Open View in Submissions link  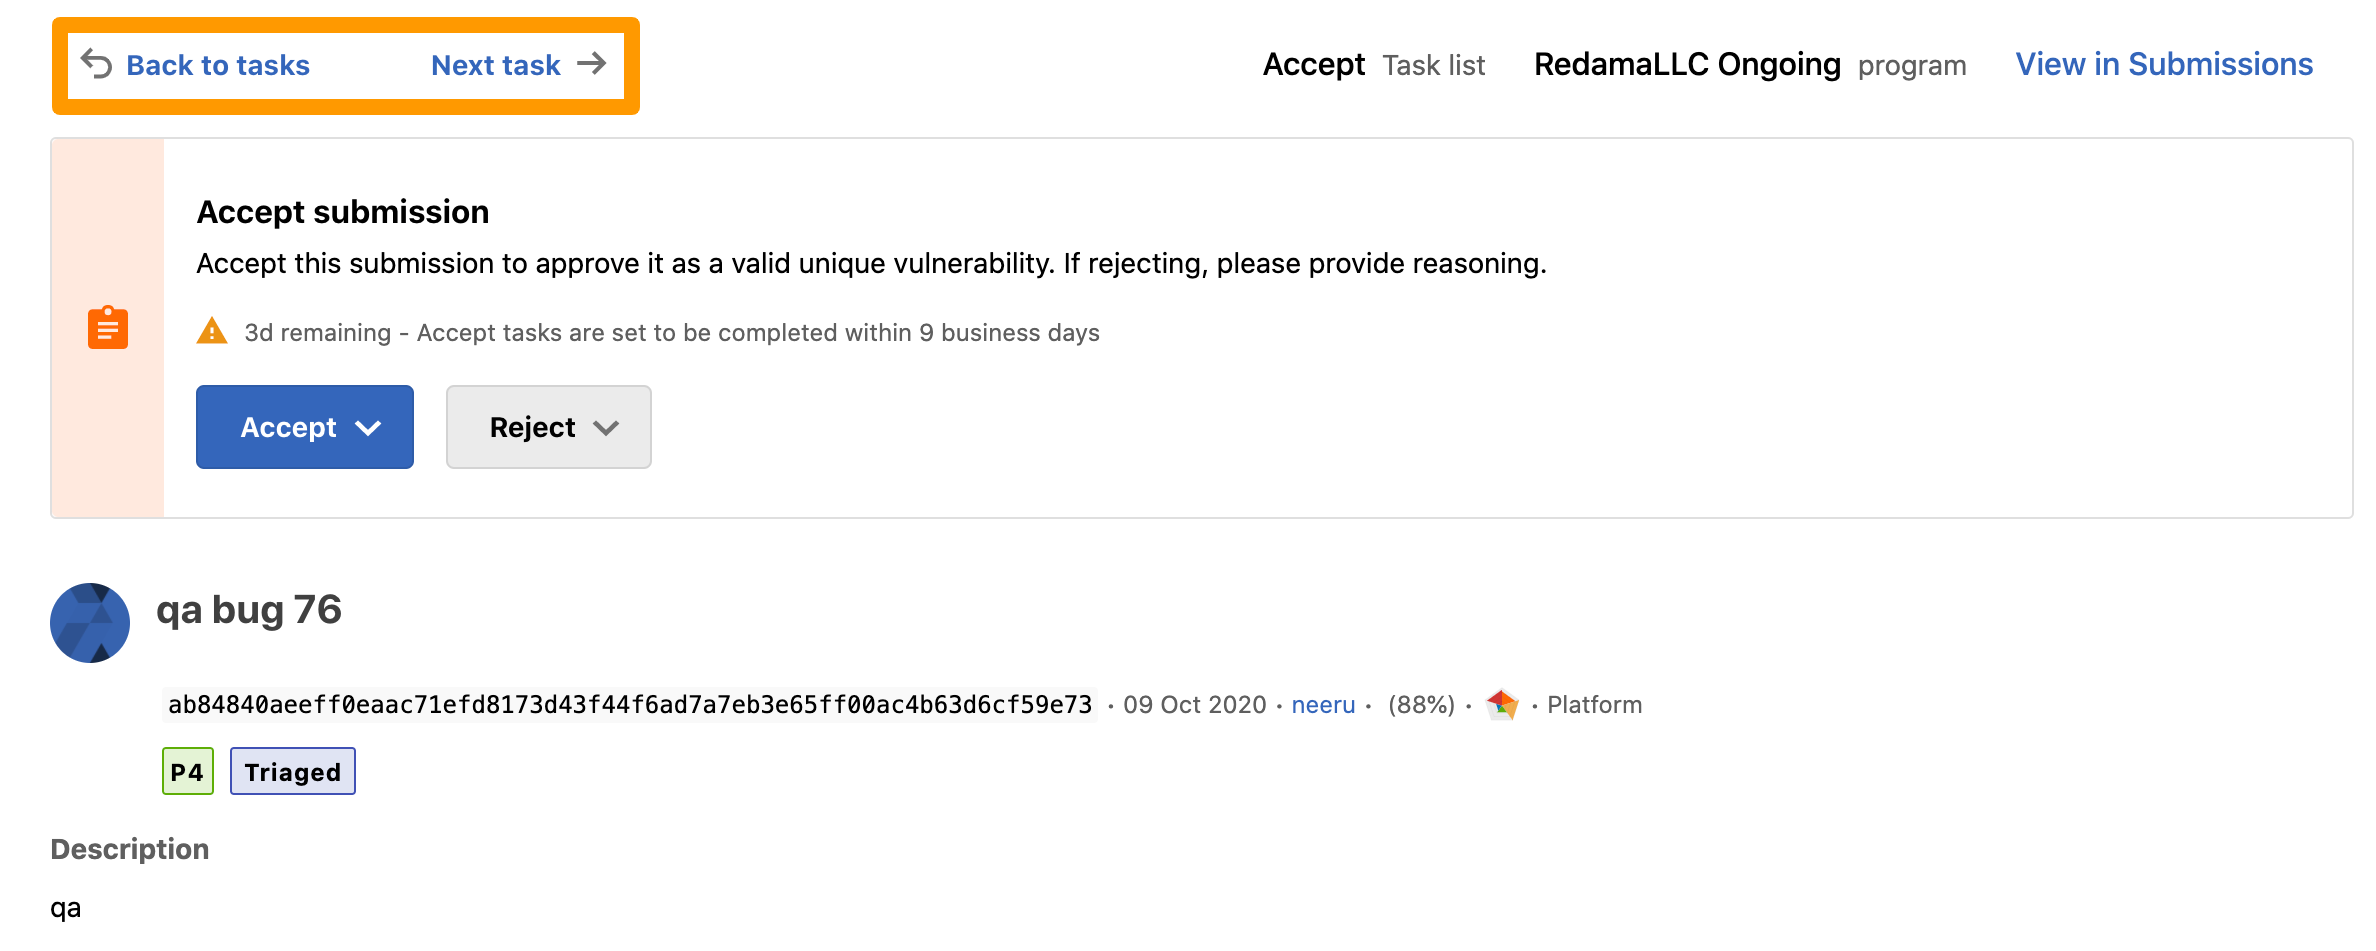2164,64
